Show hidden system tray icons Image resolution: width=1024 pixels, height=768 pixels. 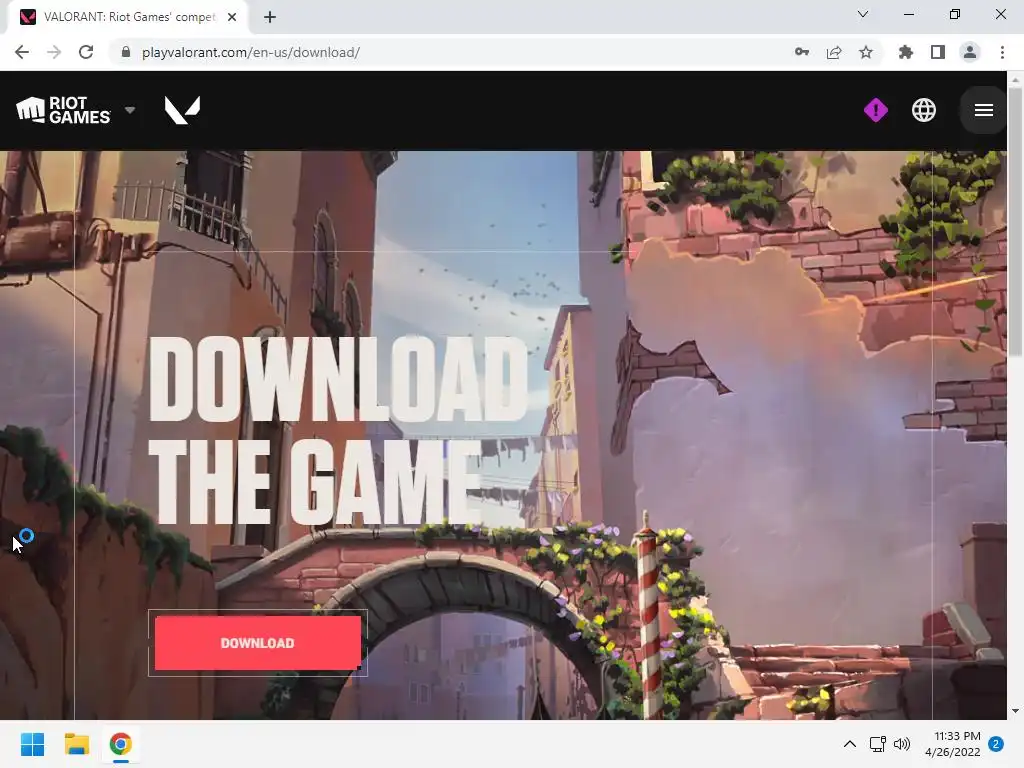coord(850,744)
